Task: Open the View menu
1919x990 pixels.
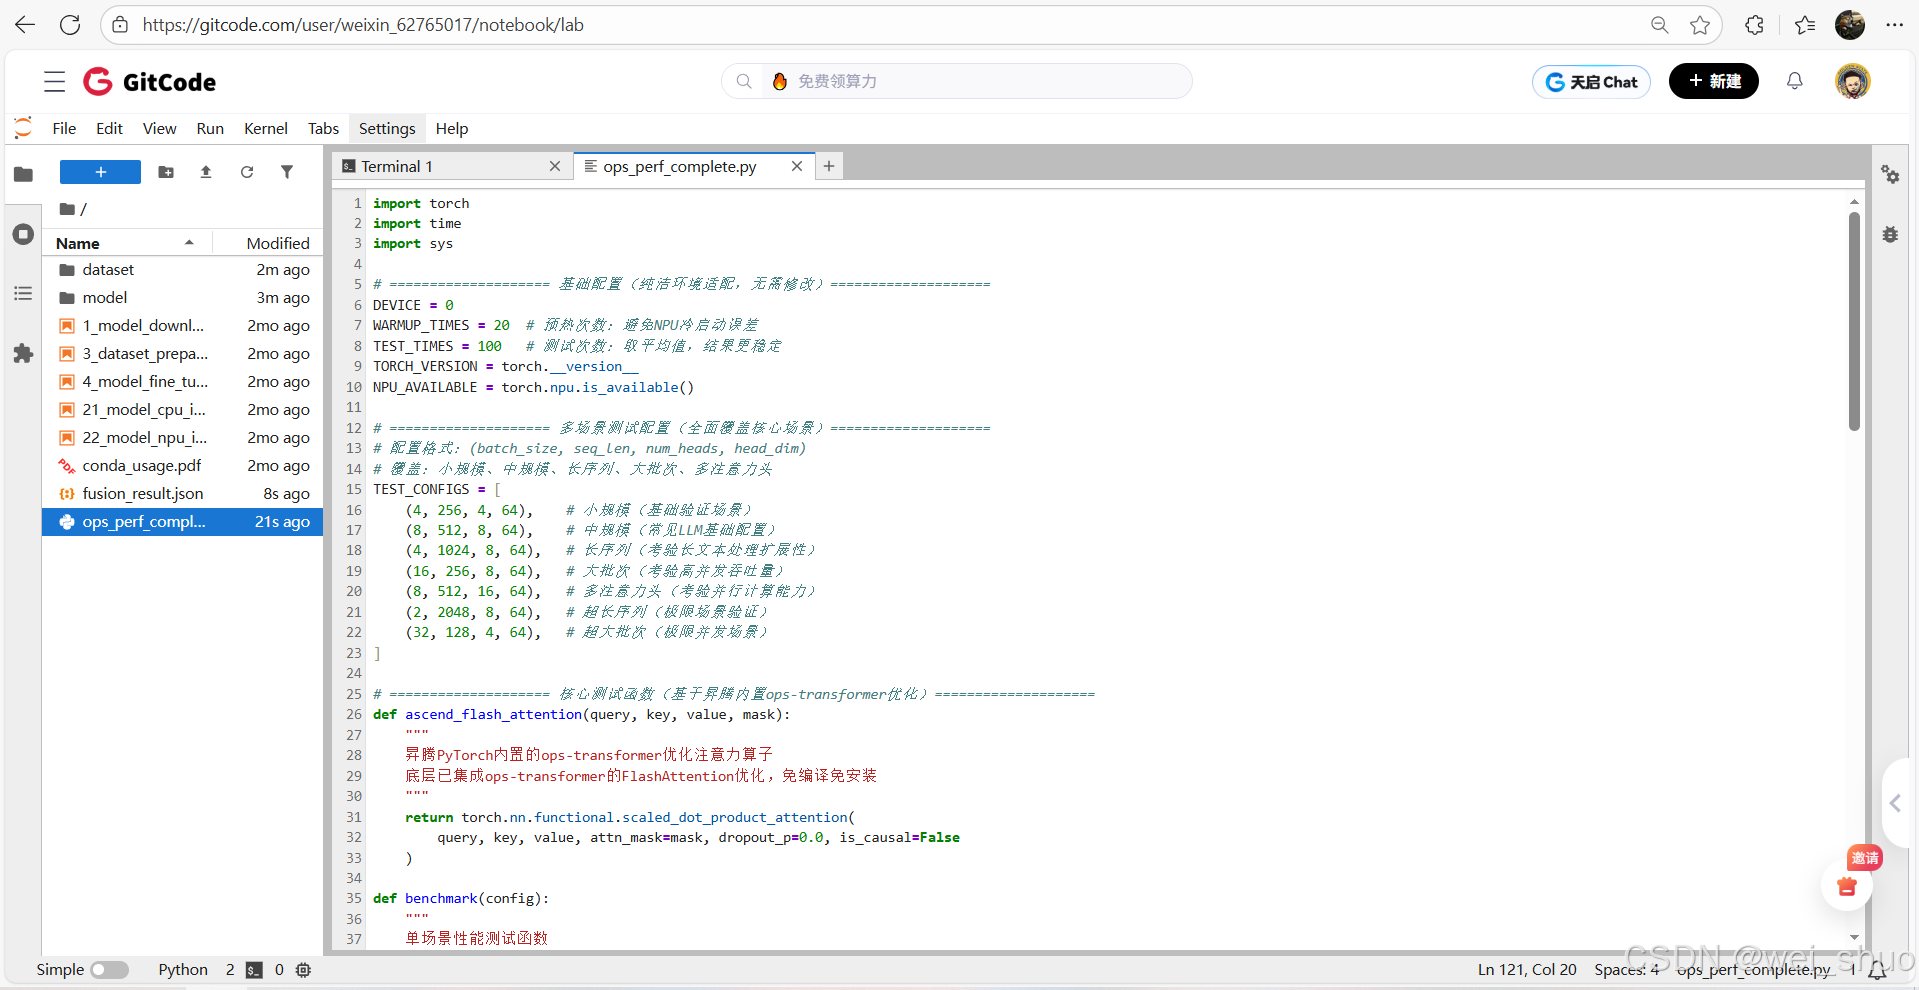Action: (x=159, y=128)
